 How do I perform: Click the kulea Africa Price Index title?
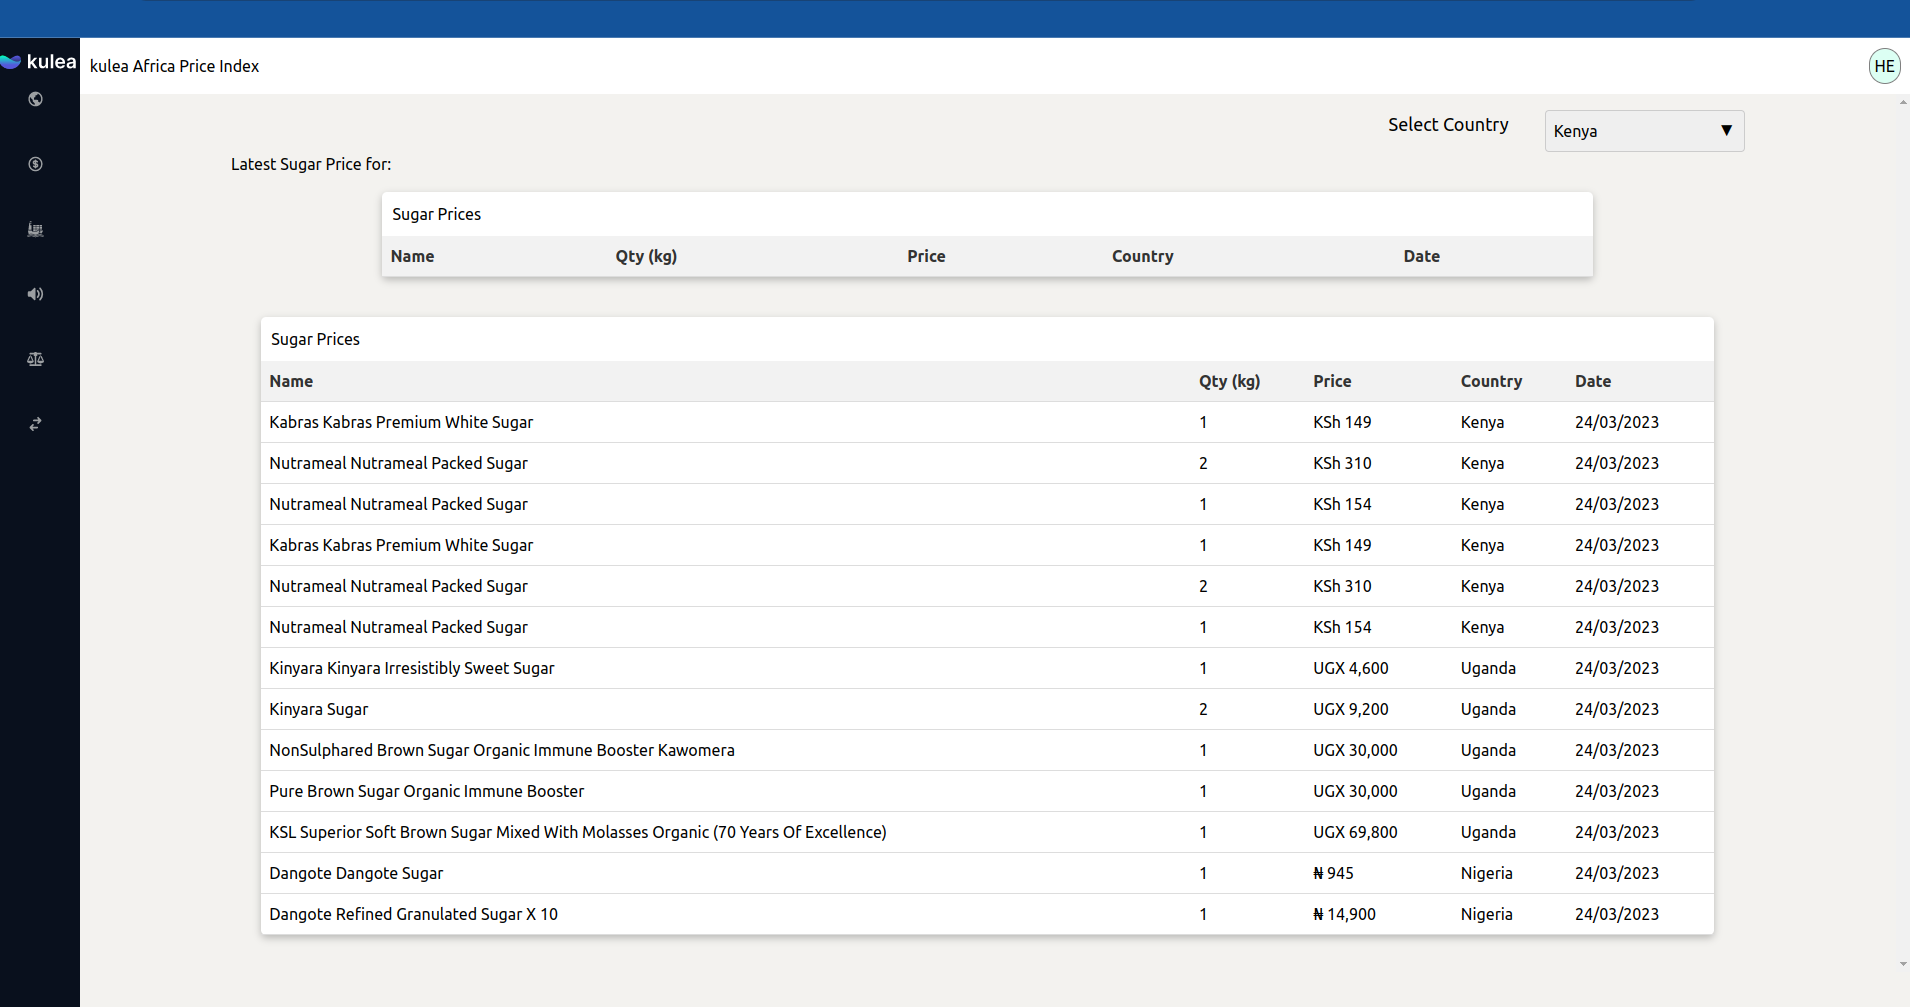(x=174, y=66)
